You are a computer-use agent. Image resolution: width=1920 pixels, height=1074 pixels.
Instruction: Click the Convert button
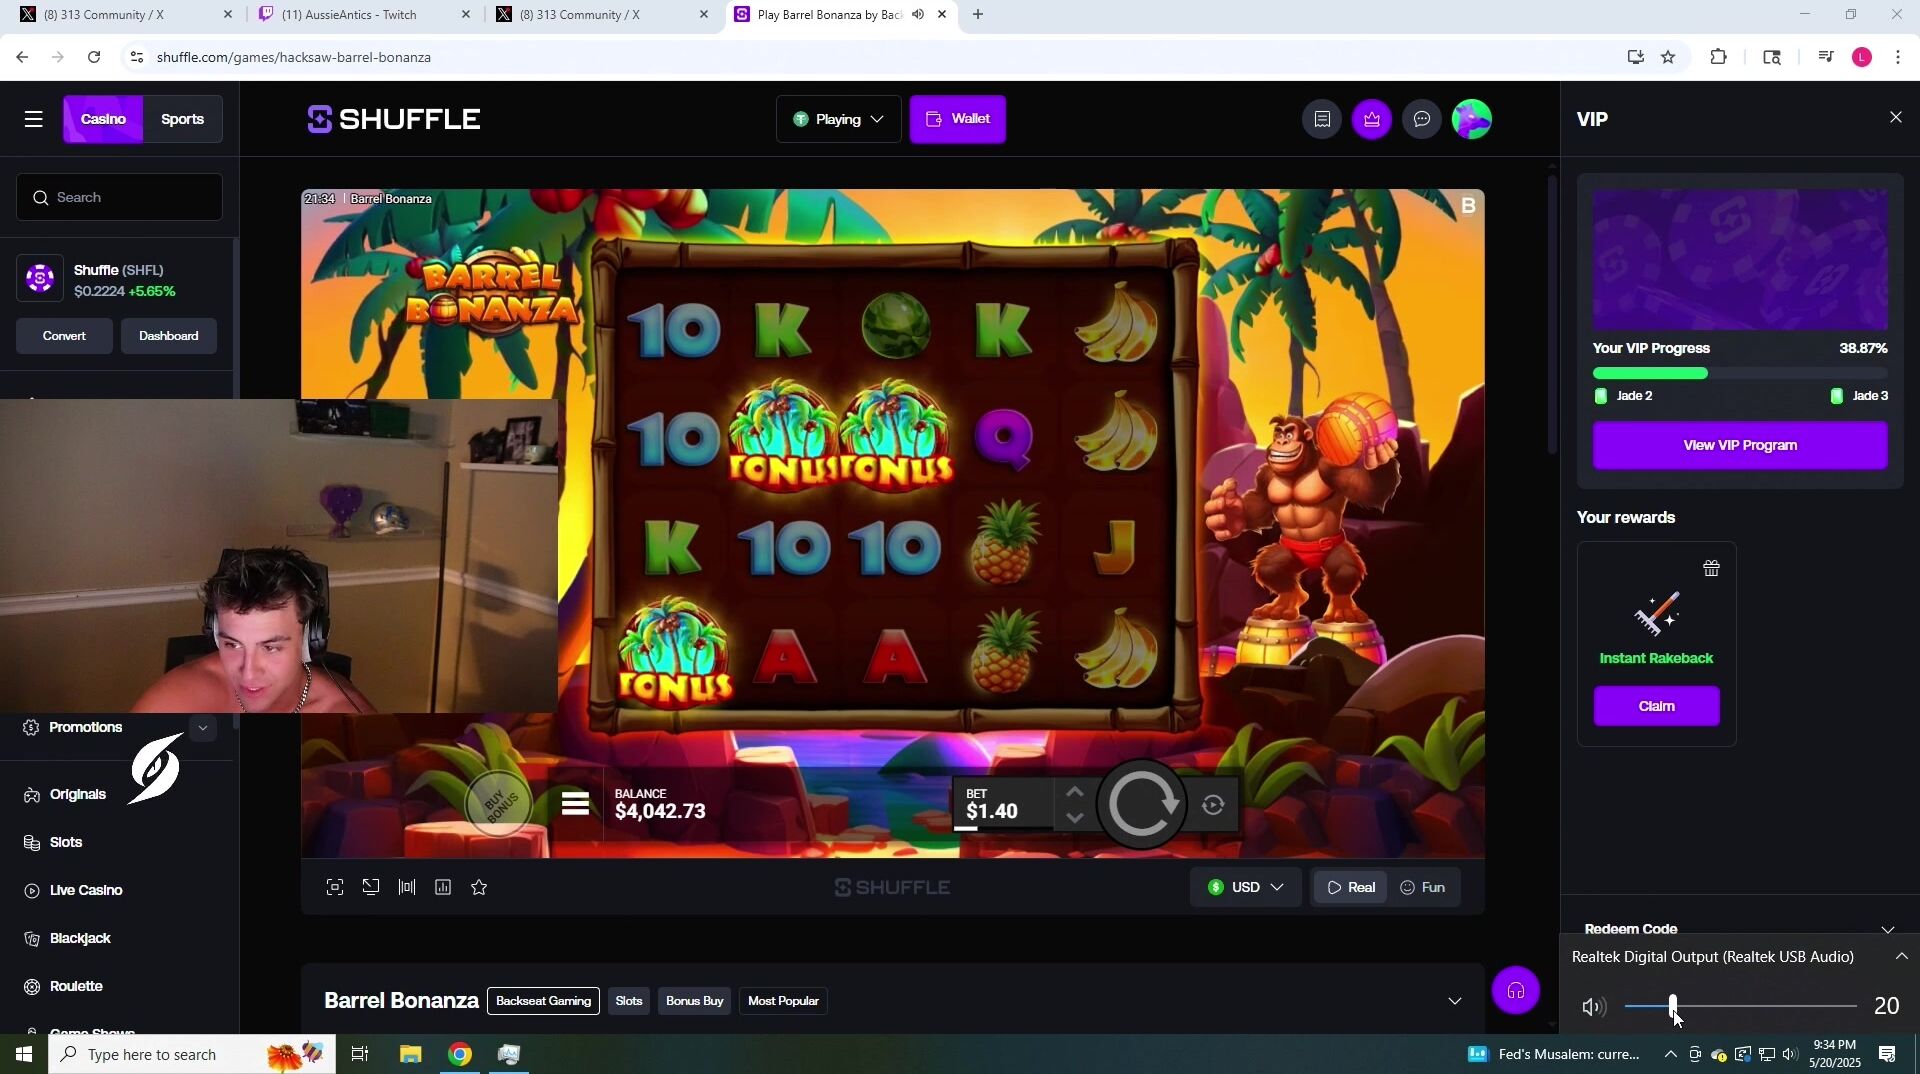coord(64,337)
